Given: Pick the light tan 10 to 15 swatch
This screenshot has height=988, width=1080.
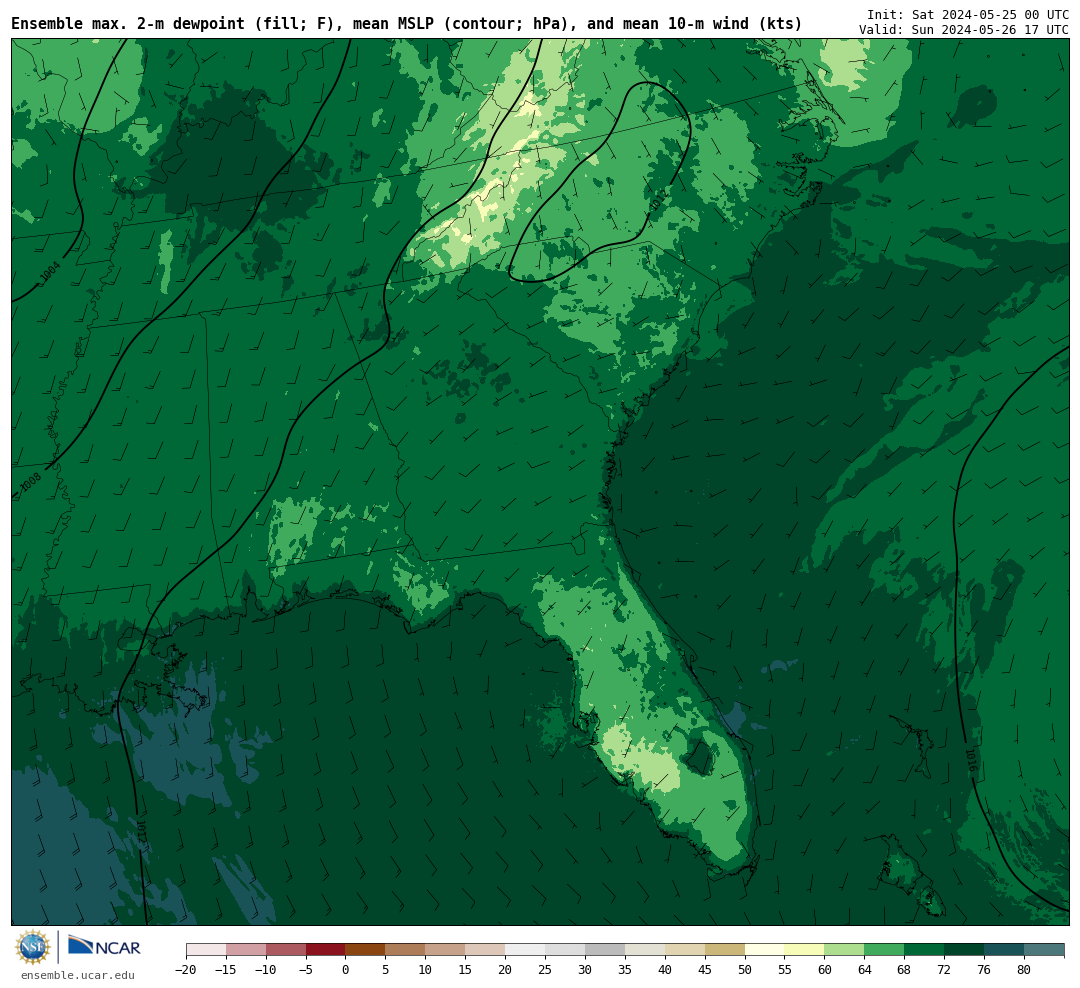Looking at the screenshot, I should coord(446,950).
